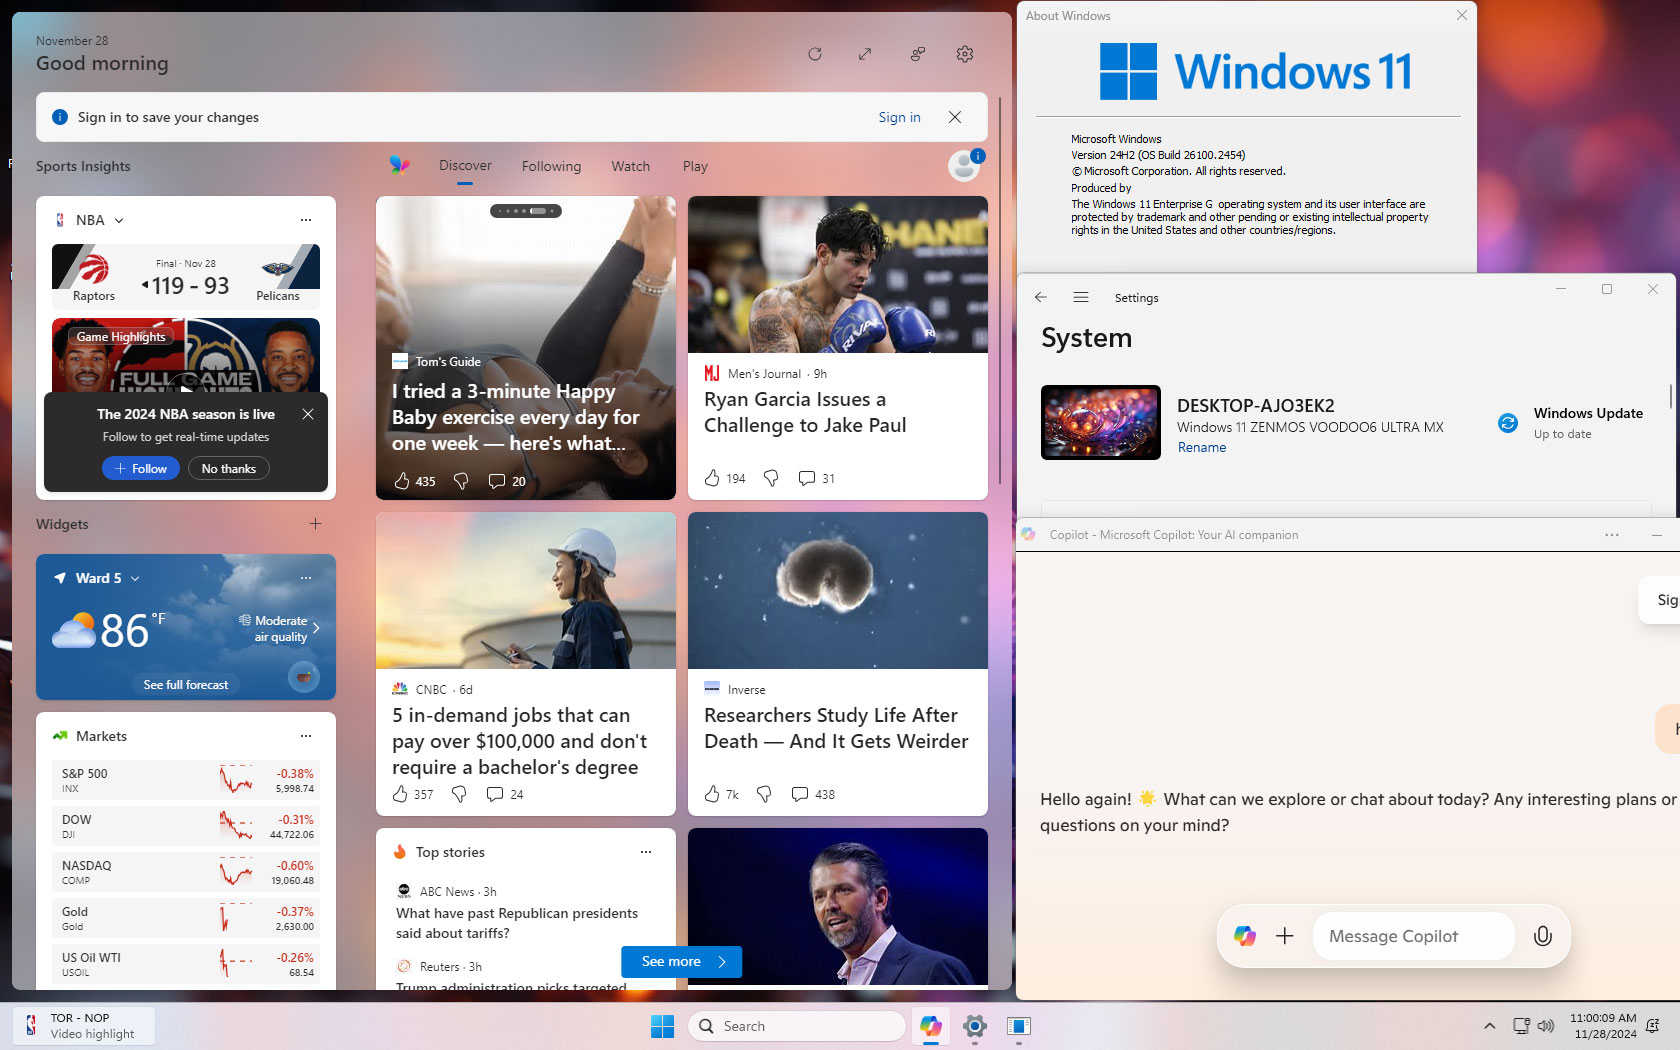Open Settings from the taskbar

tap(975, 1026)
